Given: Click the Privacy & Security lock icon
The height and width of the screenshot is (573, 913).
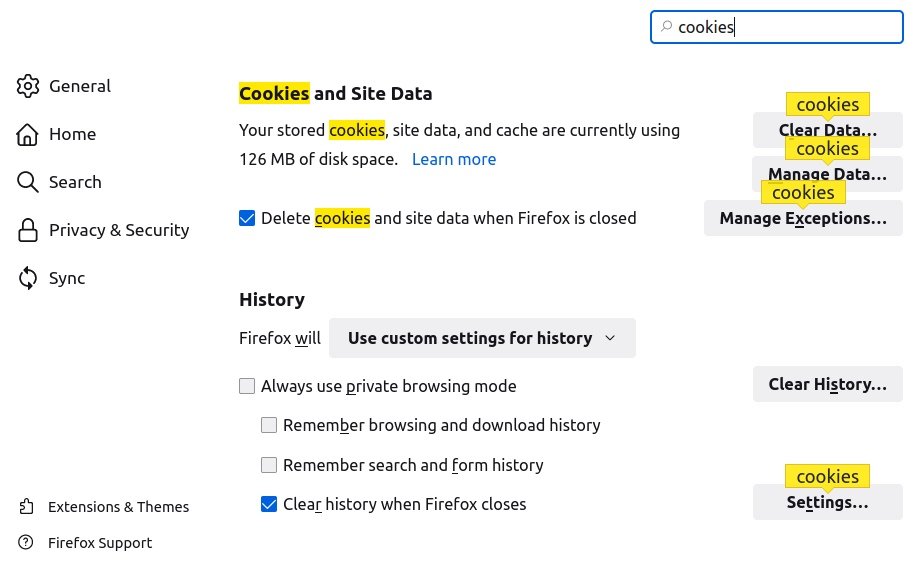Looking at the screenshot, I should tap(28, 230).
